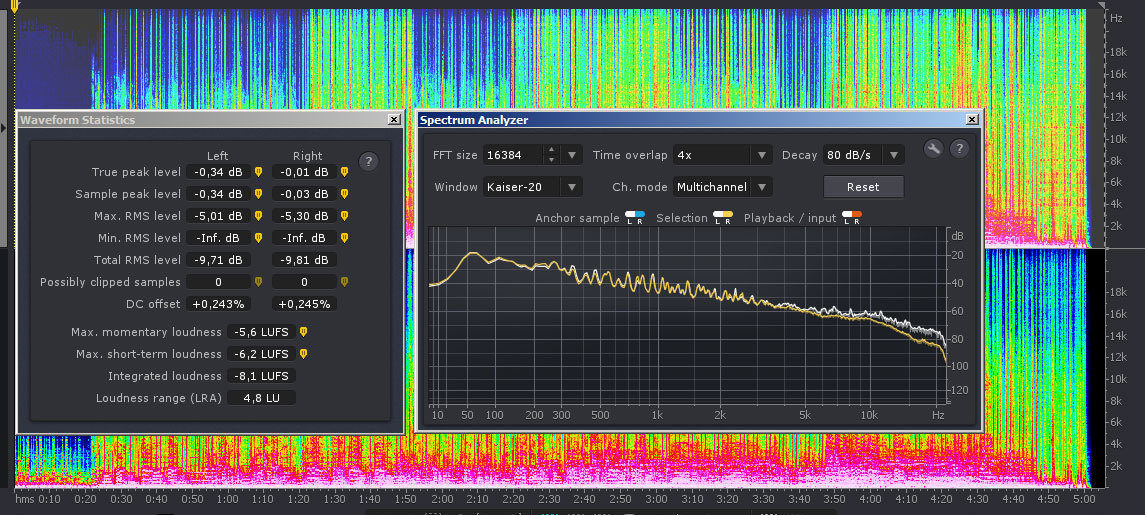1145x515 pixels.
Task: Expand the FFT size dropdown
Action: [x=572, y=155]
